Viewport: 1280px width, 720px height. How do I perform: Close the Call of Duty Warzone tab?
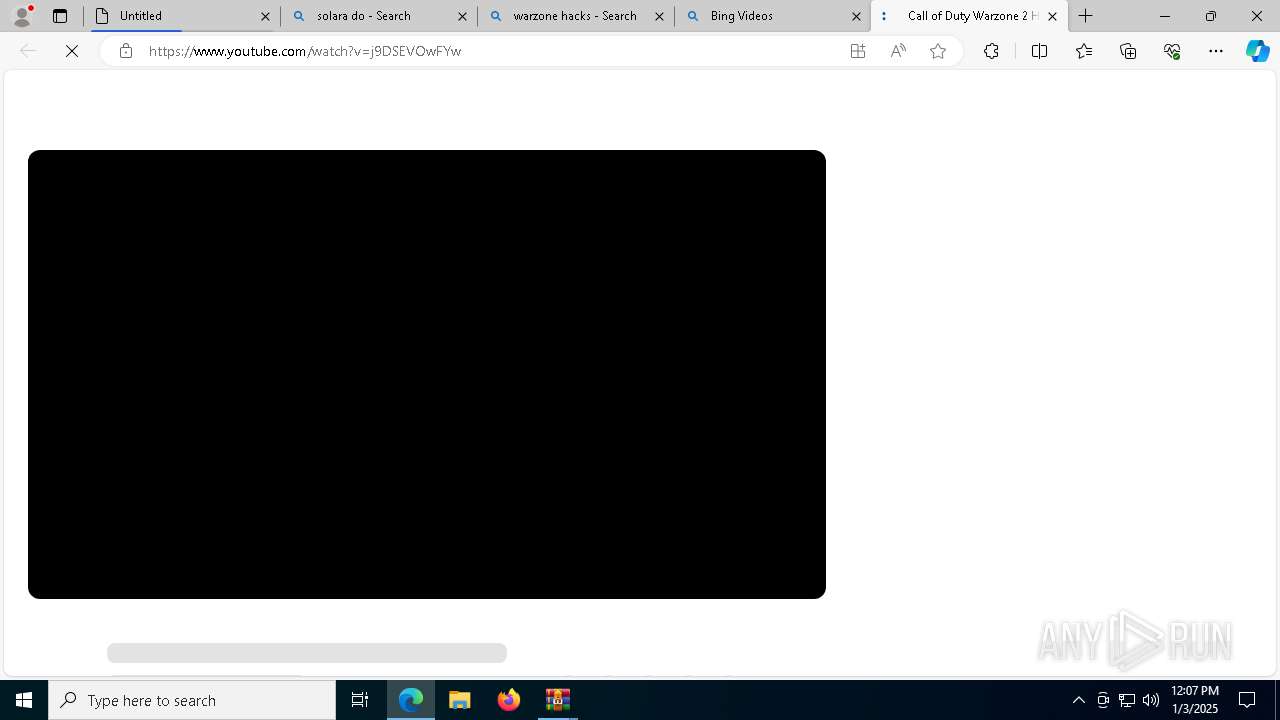(1052, 16)
